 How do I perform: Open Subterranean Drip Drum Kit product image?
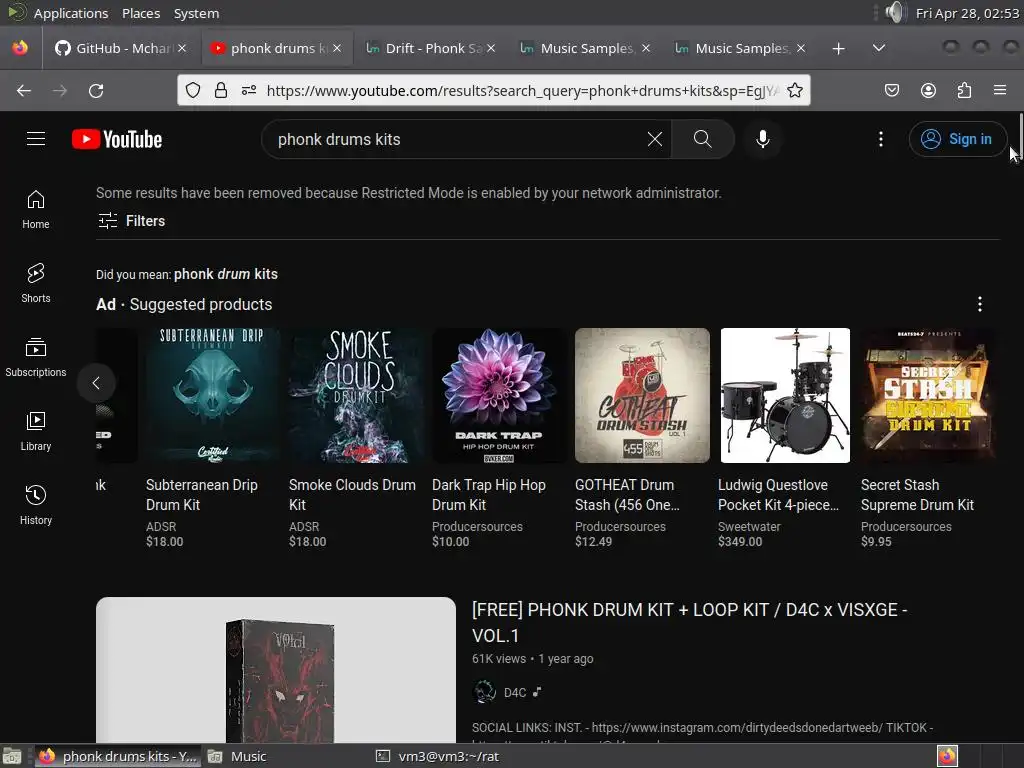point(213,396)
